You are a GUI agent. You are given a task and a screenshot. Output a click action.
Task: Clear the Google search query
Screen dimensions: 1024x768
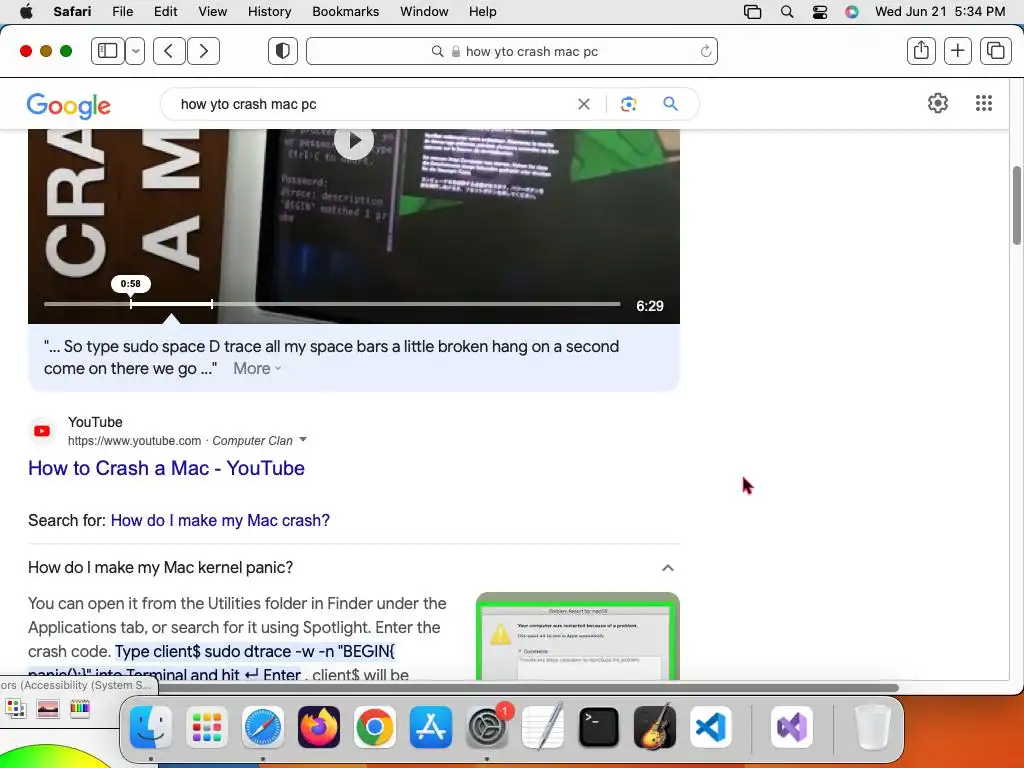584,104
